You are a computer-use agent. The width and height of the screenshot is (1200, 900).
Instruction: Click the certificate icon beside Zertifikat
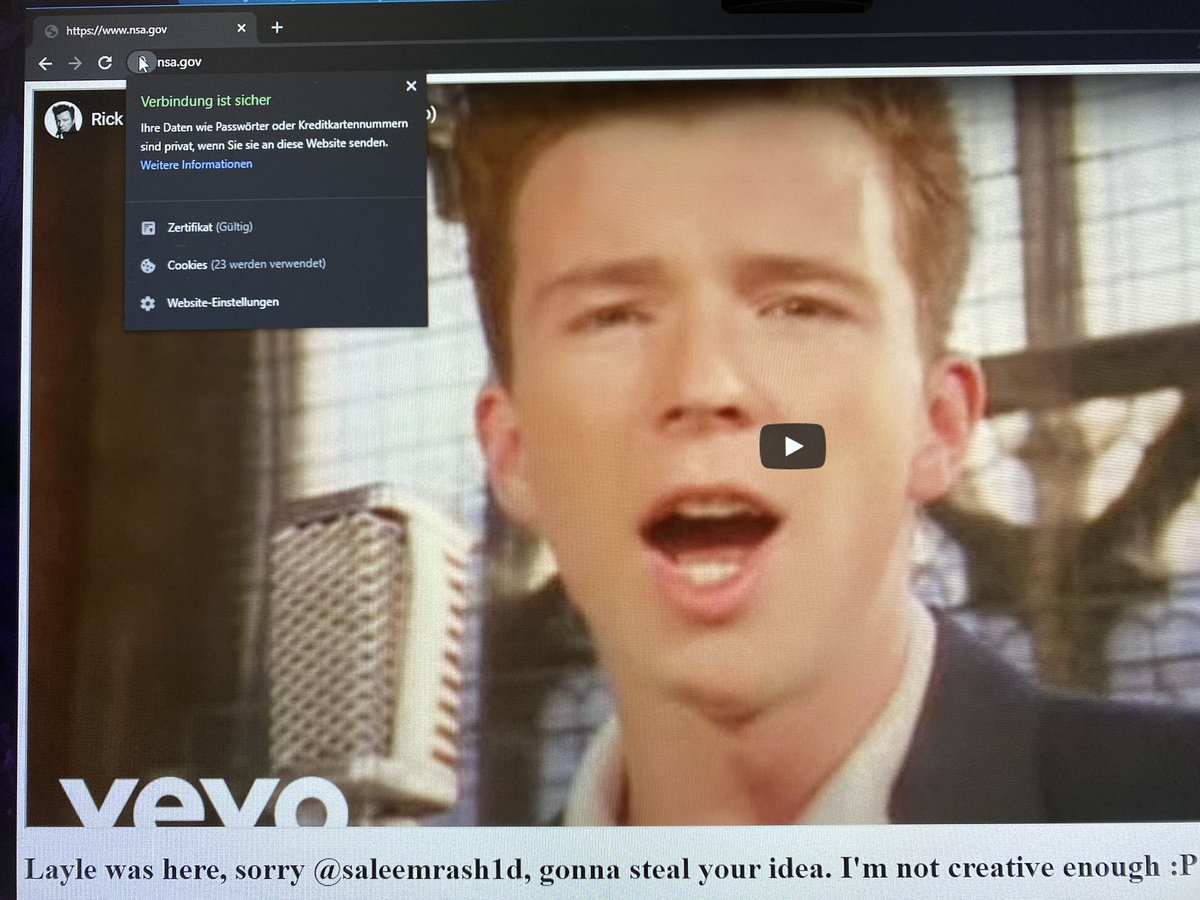point(148,228)
